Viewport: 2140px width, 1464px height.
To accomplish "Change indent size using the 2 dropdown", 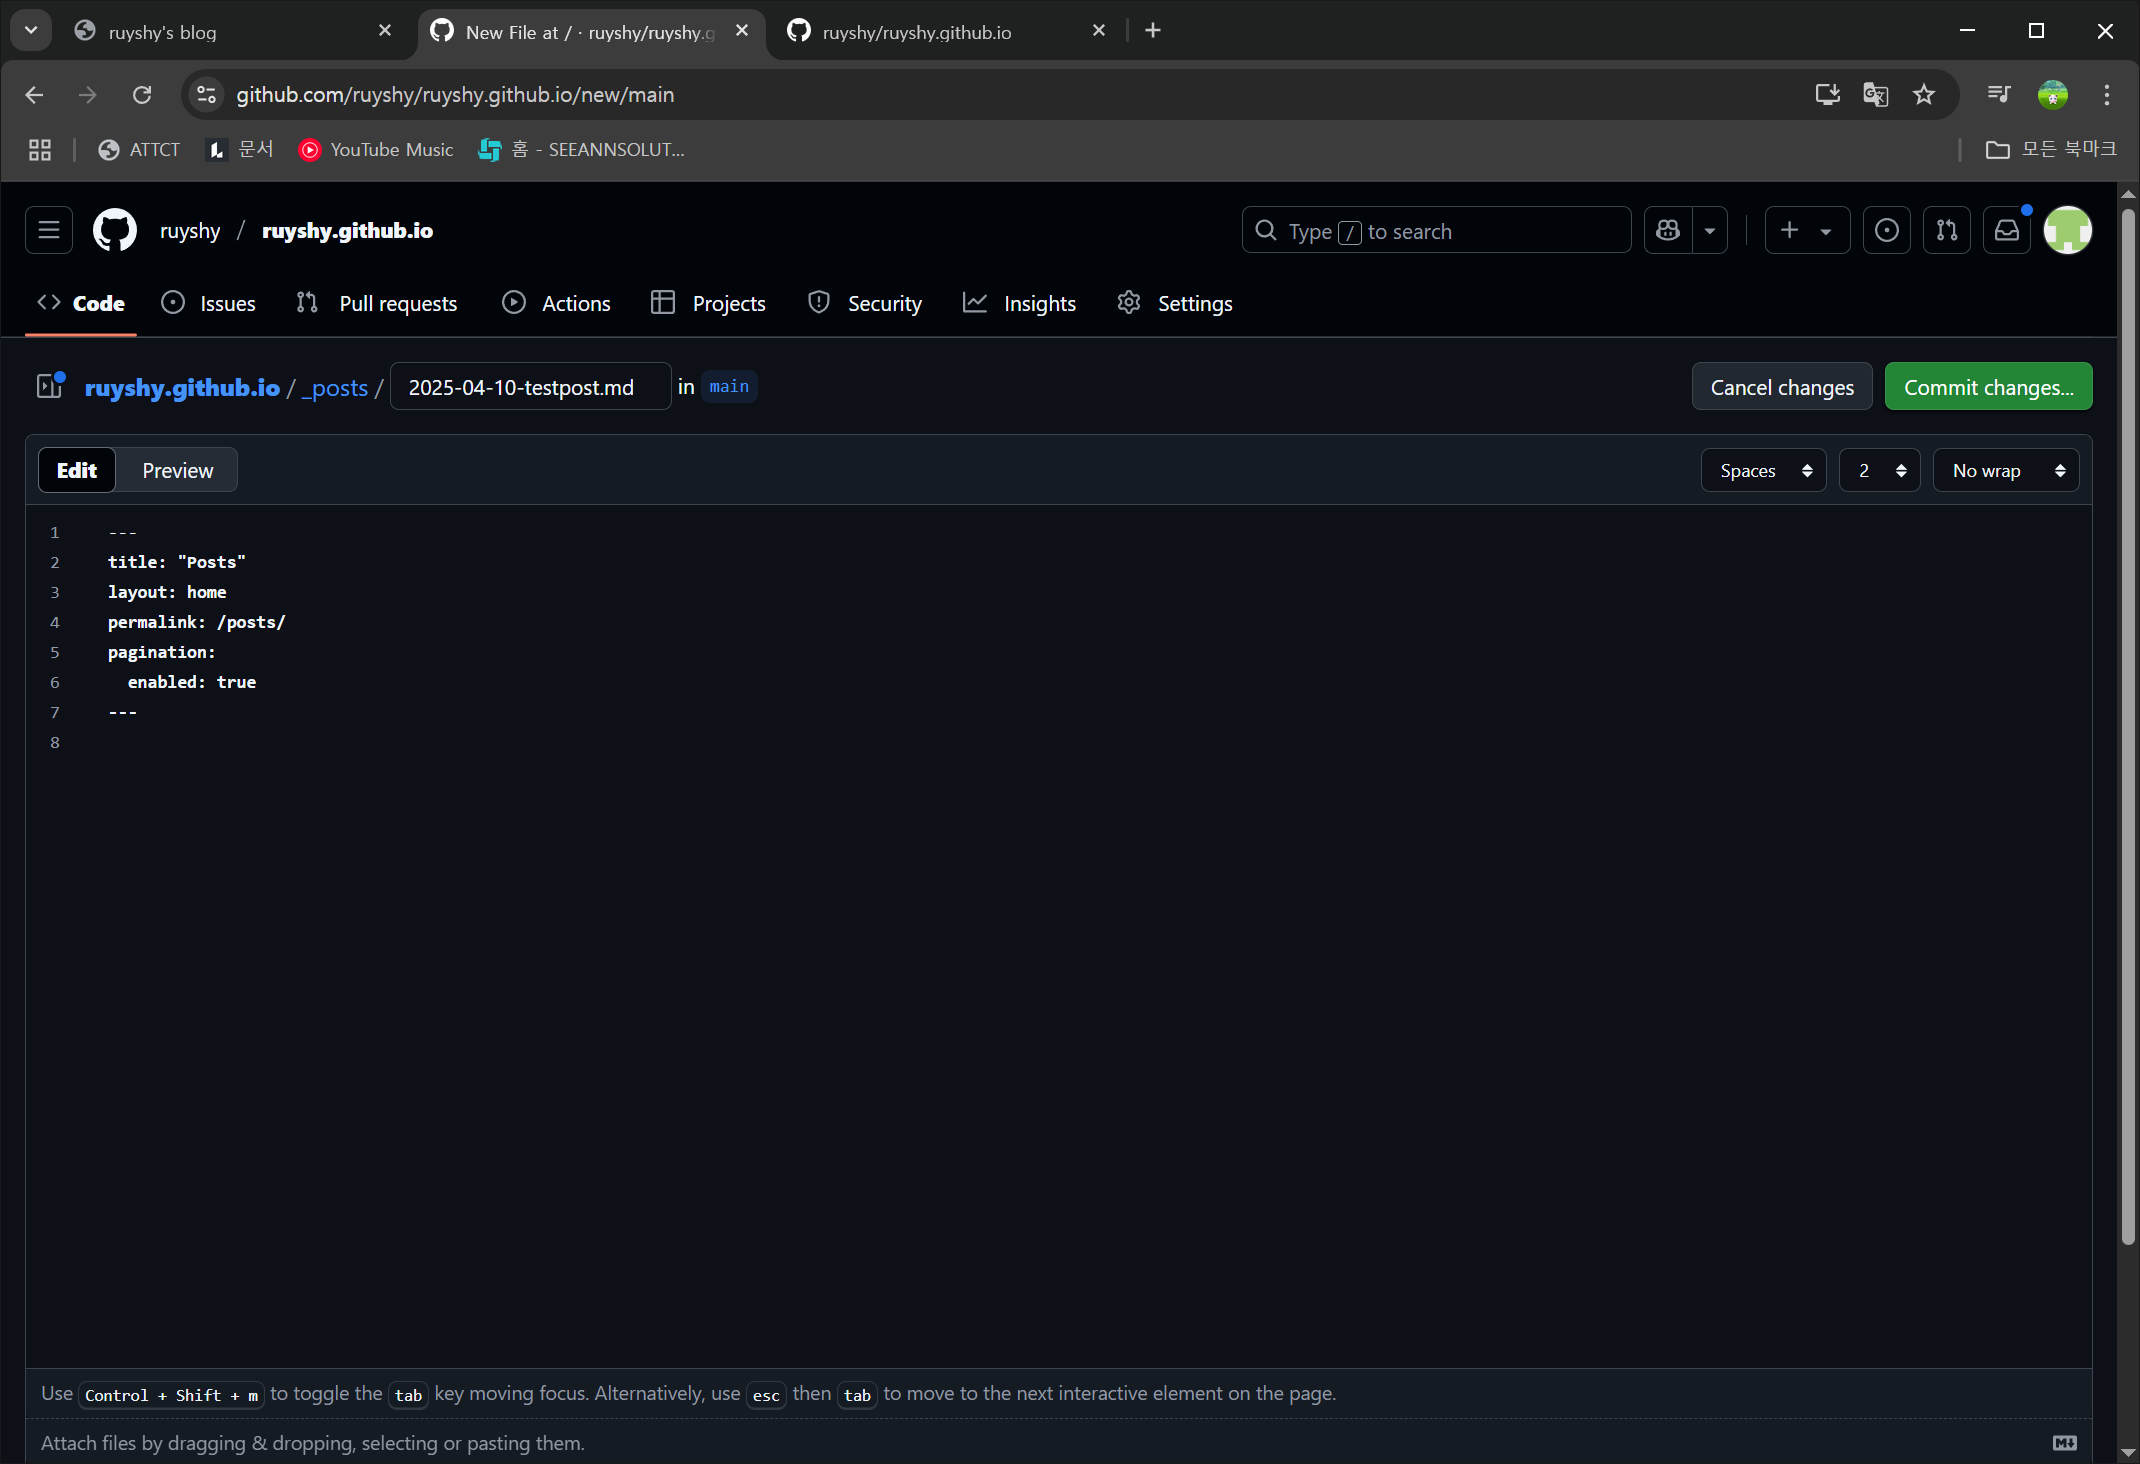I will pyautogui.click(x=1879, y=470).
